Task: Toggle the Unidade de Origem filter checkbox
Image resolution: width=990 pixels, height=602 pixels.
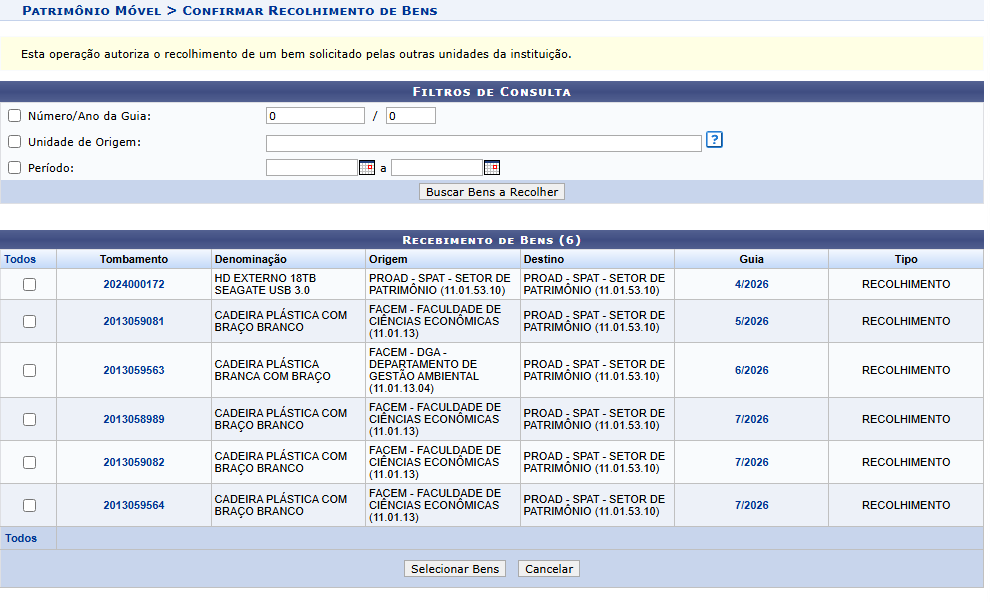Action: (x=14, y=142)
